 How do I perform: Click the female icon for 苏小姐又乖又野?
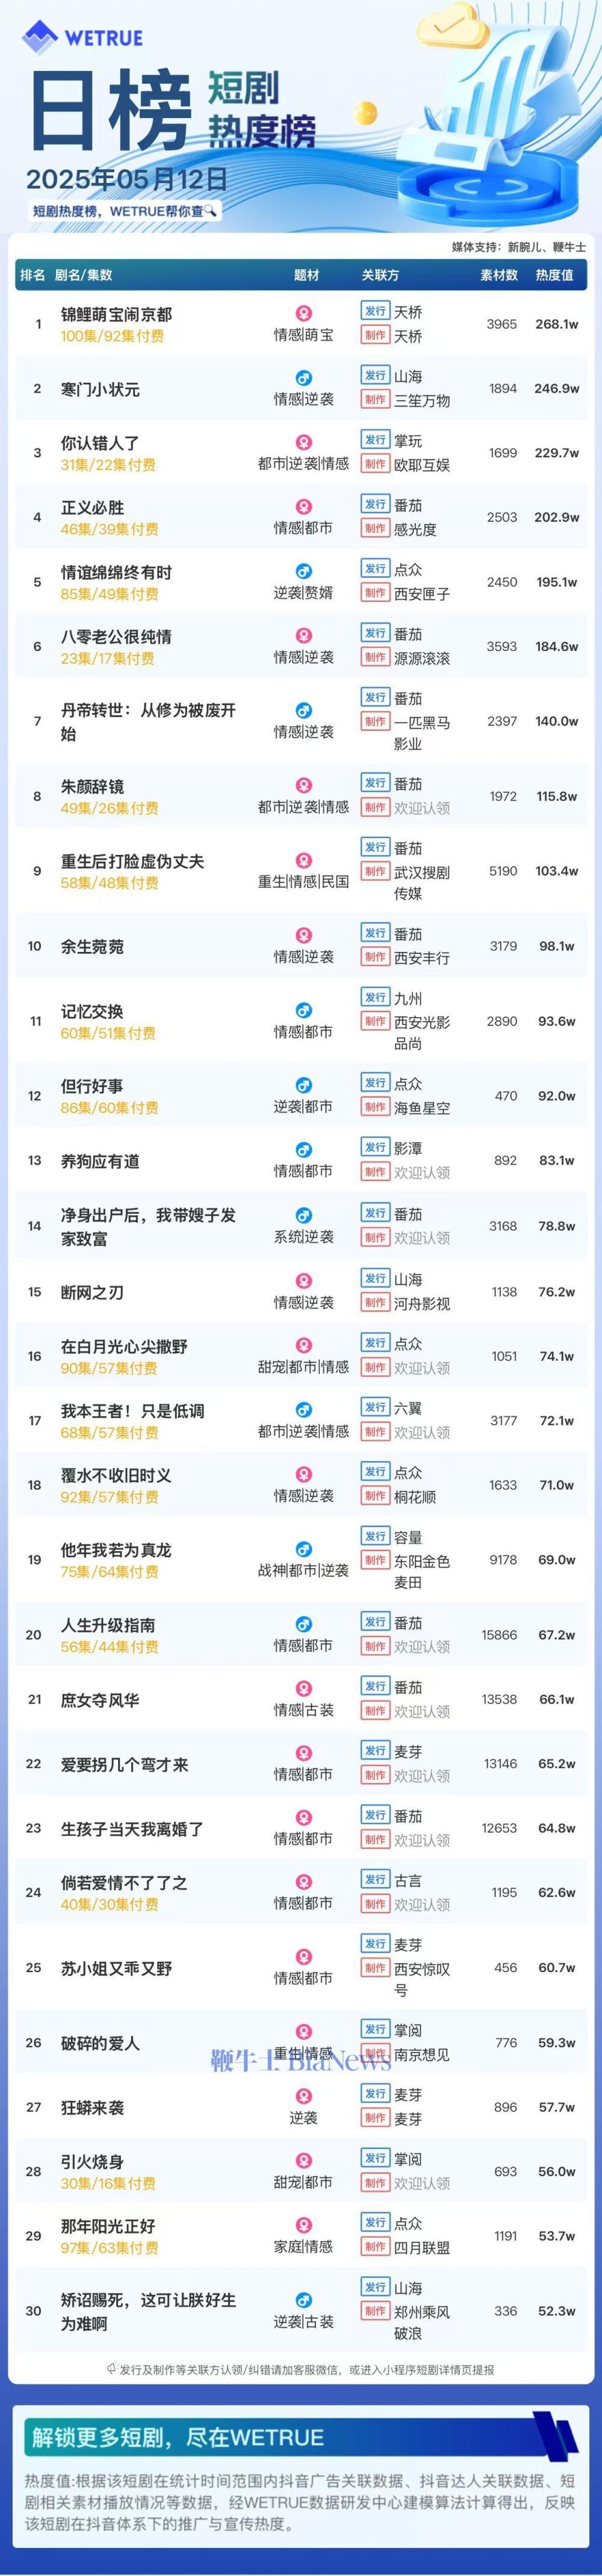(x=303, y=1957)
